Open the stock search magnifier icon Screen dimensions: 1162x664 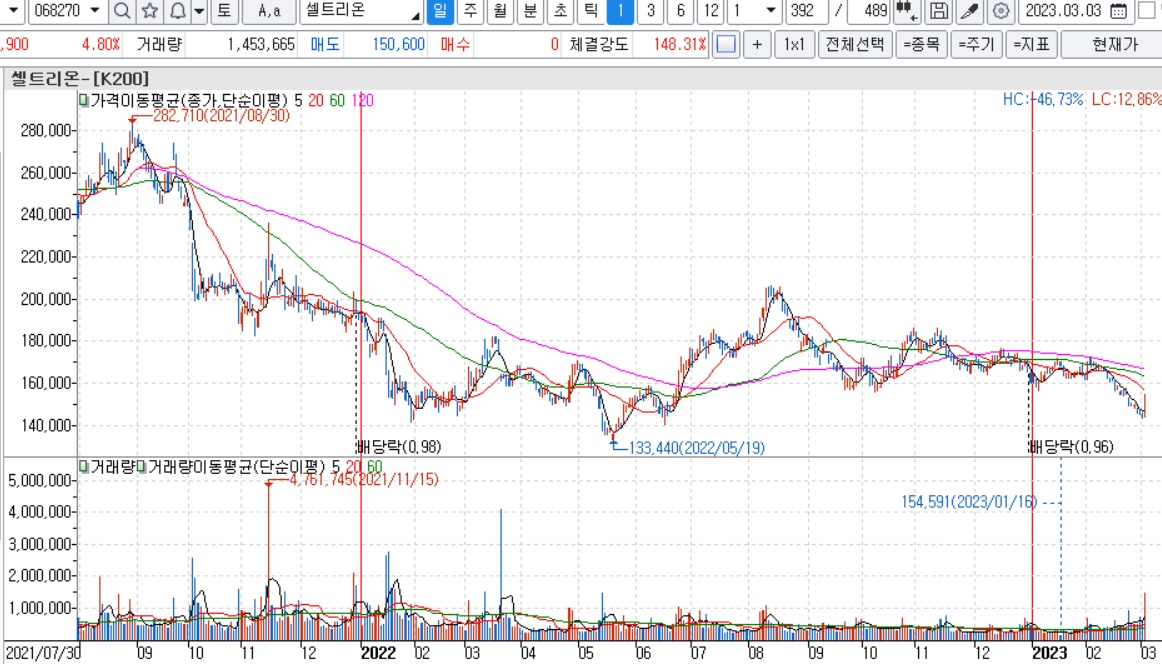click(x=122, y=10)
